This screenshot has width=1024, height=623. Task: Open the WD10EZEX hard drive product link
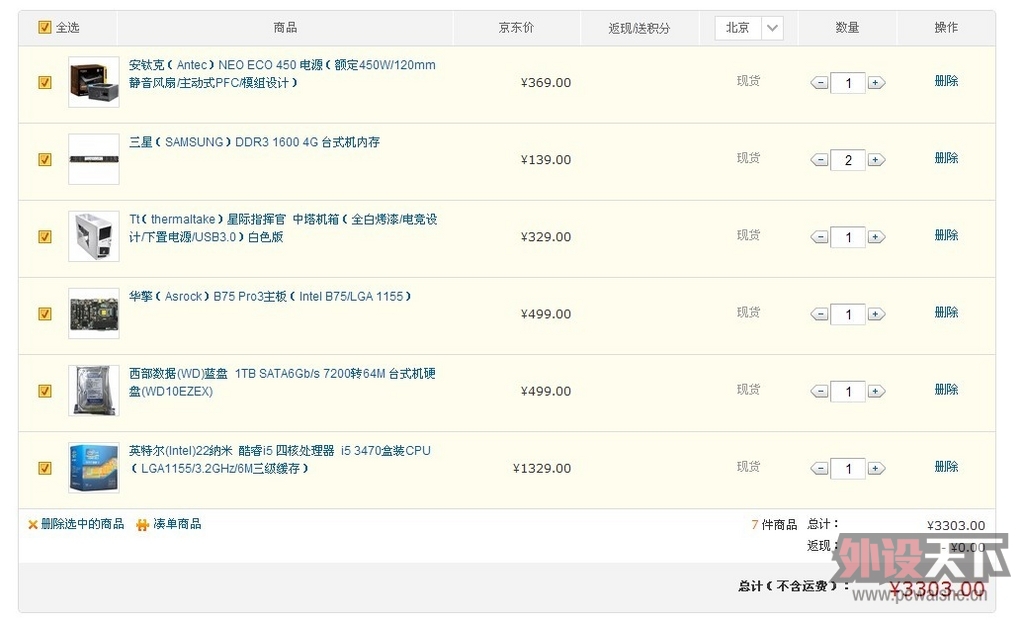point(282,382)
